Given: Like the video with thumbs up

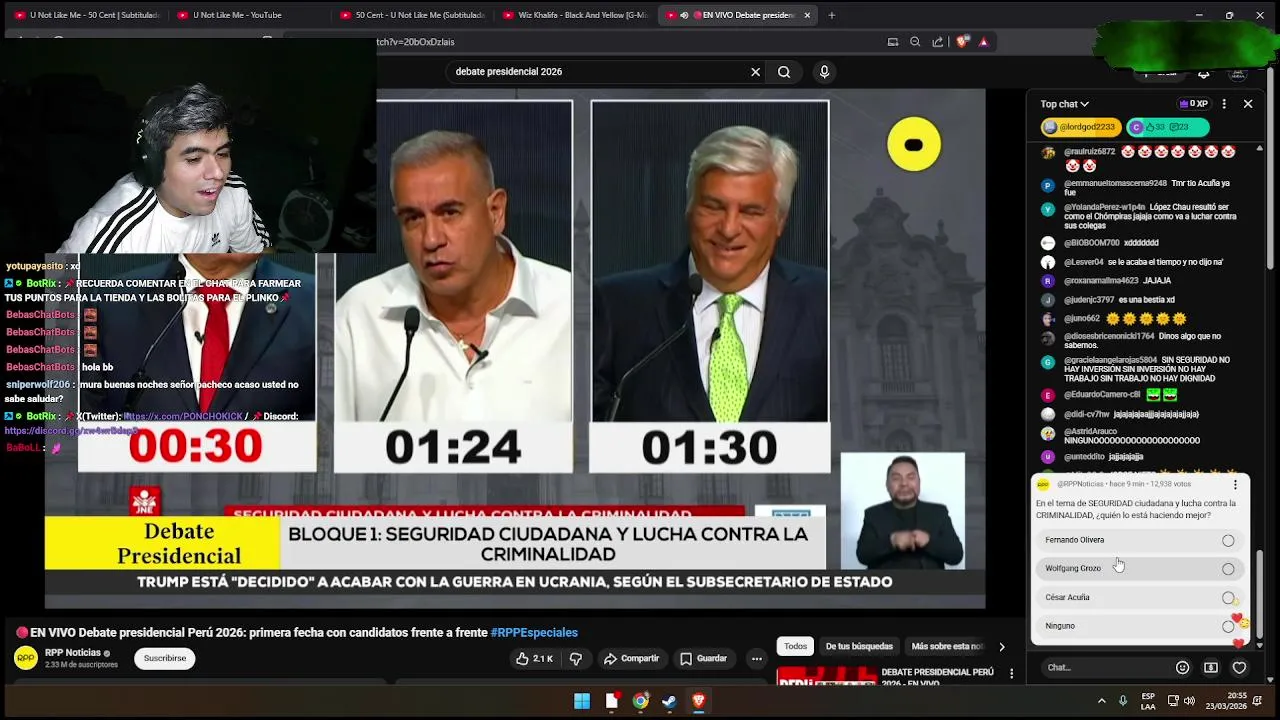Looking at the screenshot, I should [534, 659].
